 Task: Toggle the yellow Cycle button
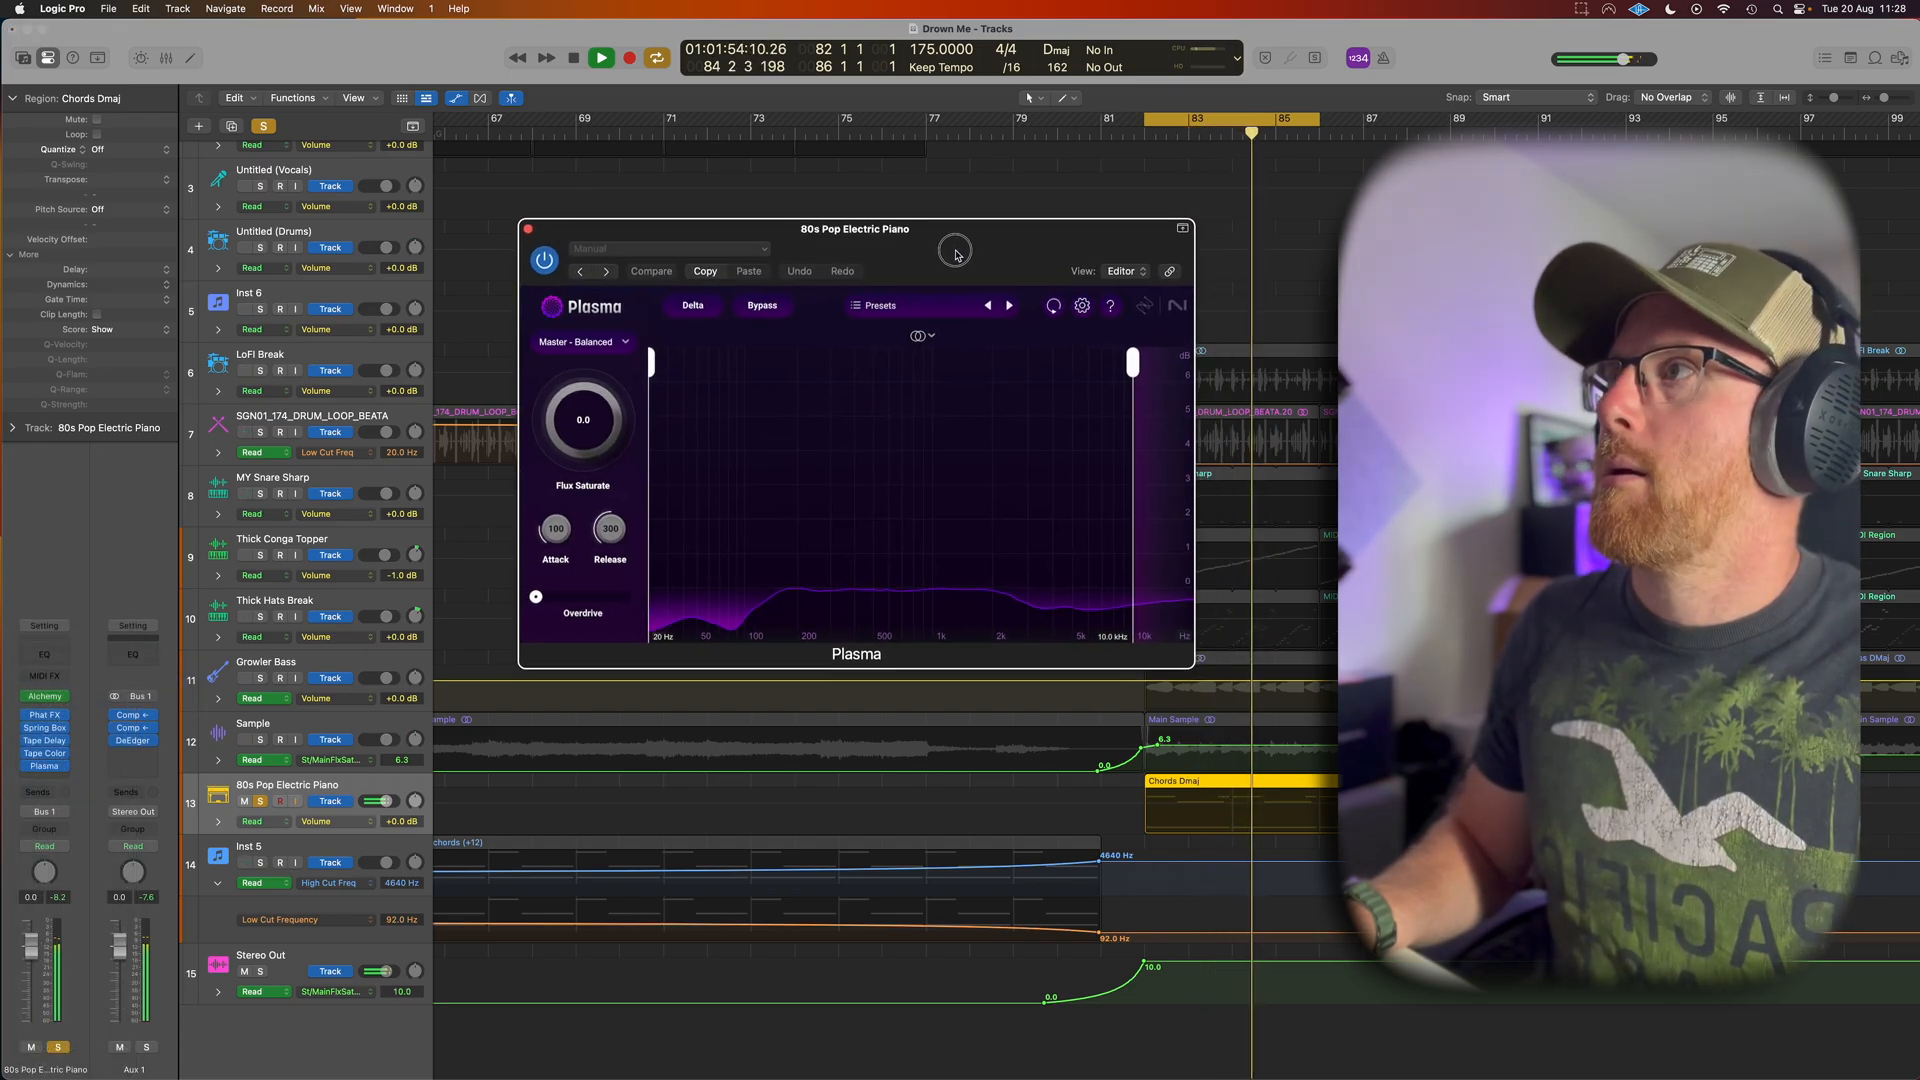pos(657,58)
